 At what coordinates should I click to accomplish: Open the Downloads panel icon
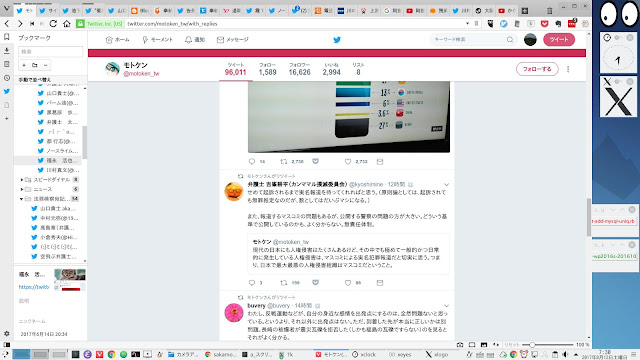(7, 51)
